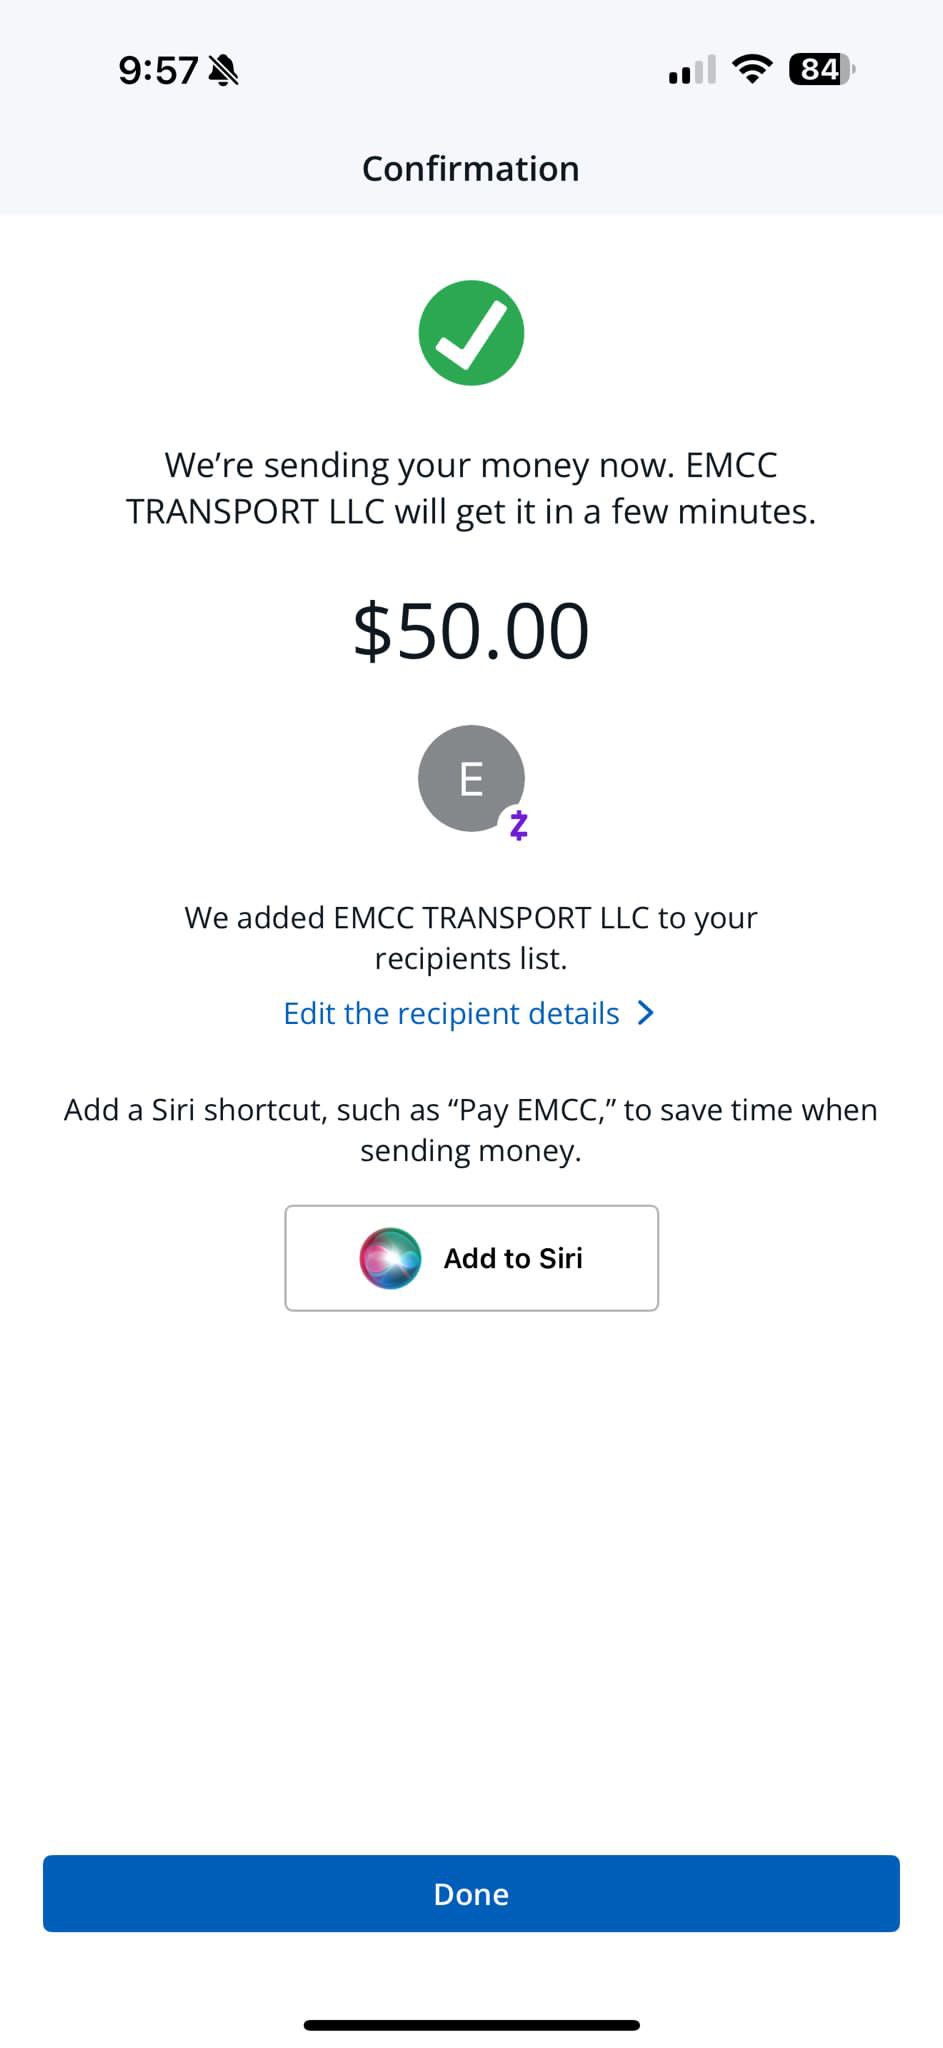Tap the header bar left of Confirmation
The image size is (943, 2048).
[150, 169]
